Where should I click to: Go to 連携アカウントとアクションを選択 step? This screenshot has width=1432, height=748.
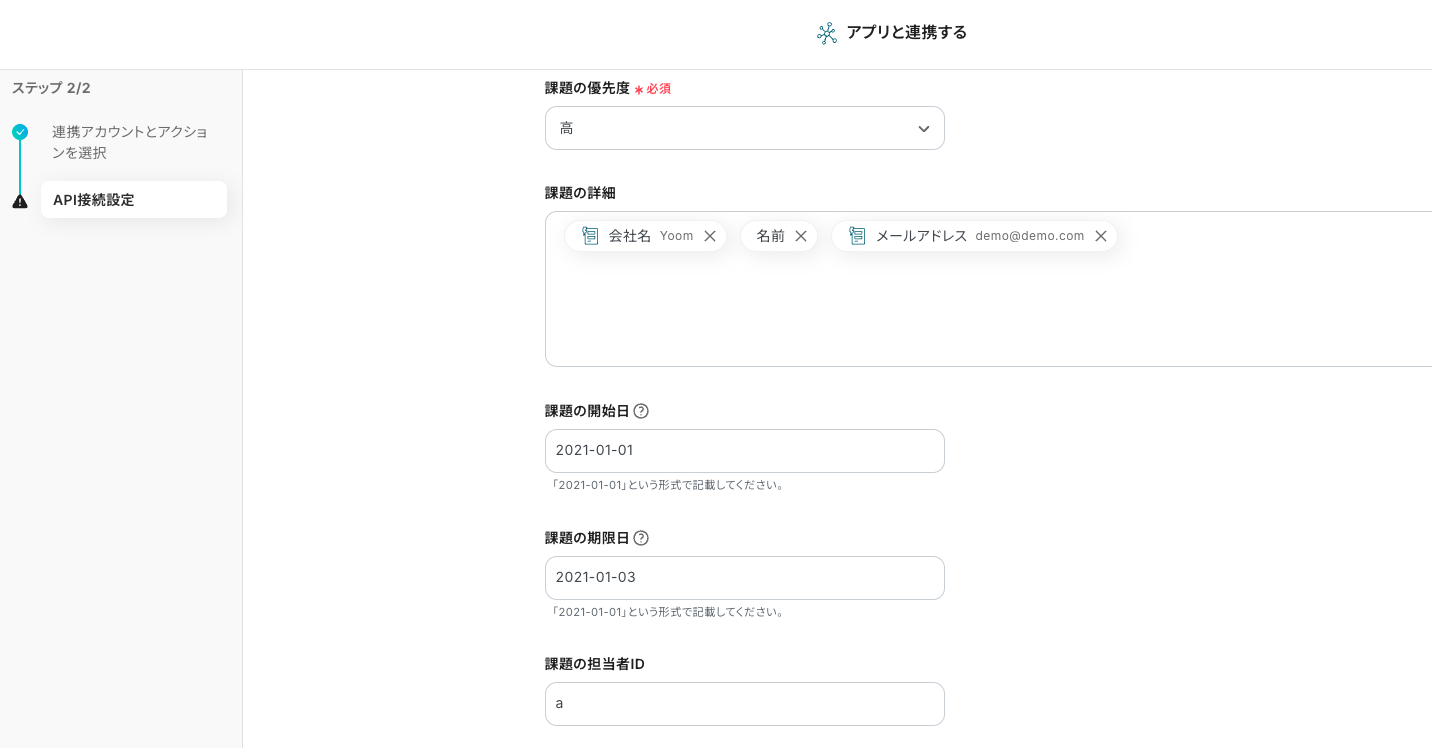pyautogui.click(x=129, y=142)
